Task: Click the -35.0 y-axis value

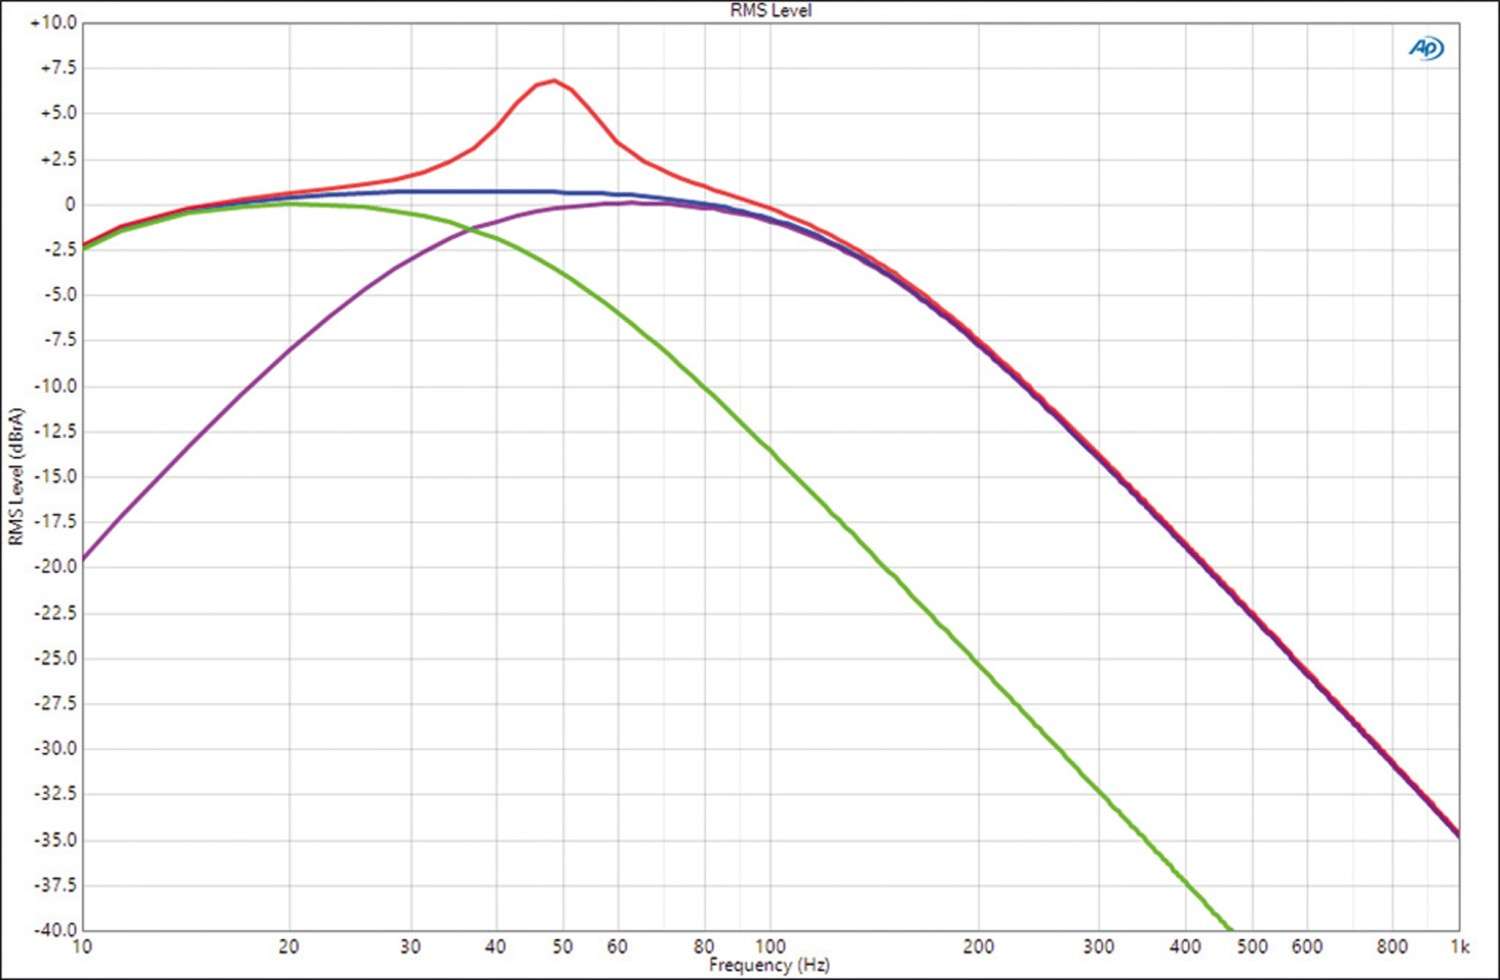Action: 54,840
